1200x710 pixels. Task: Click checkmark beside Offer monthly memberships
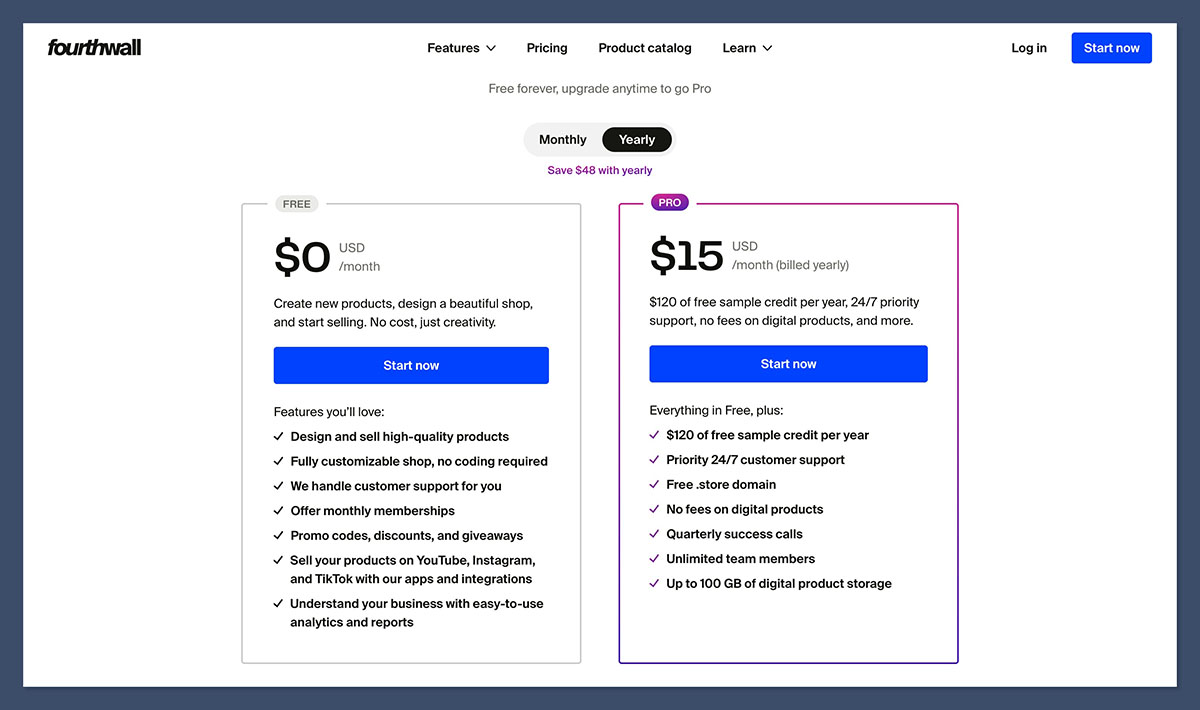click(x=279, y=510)
